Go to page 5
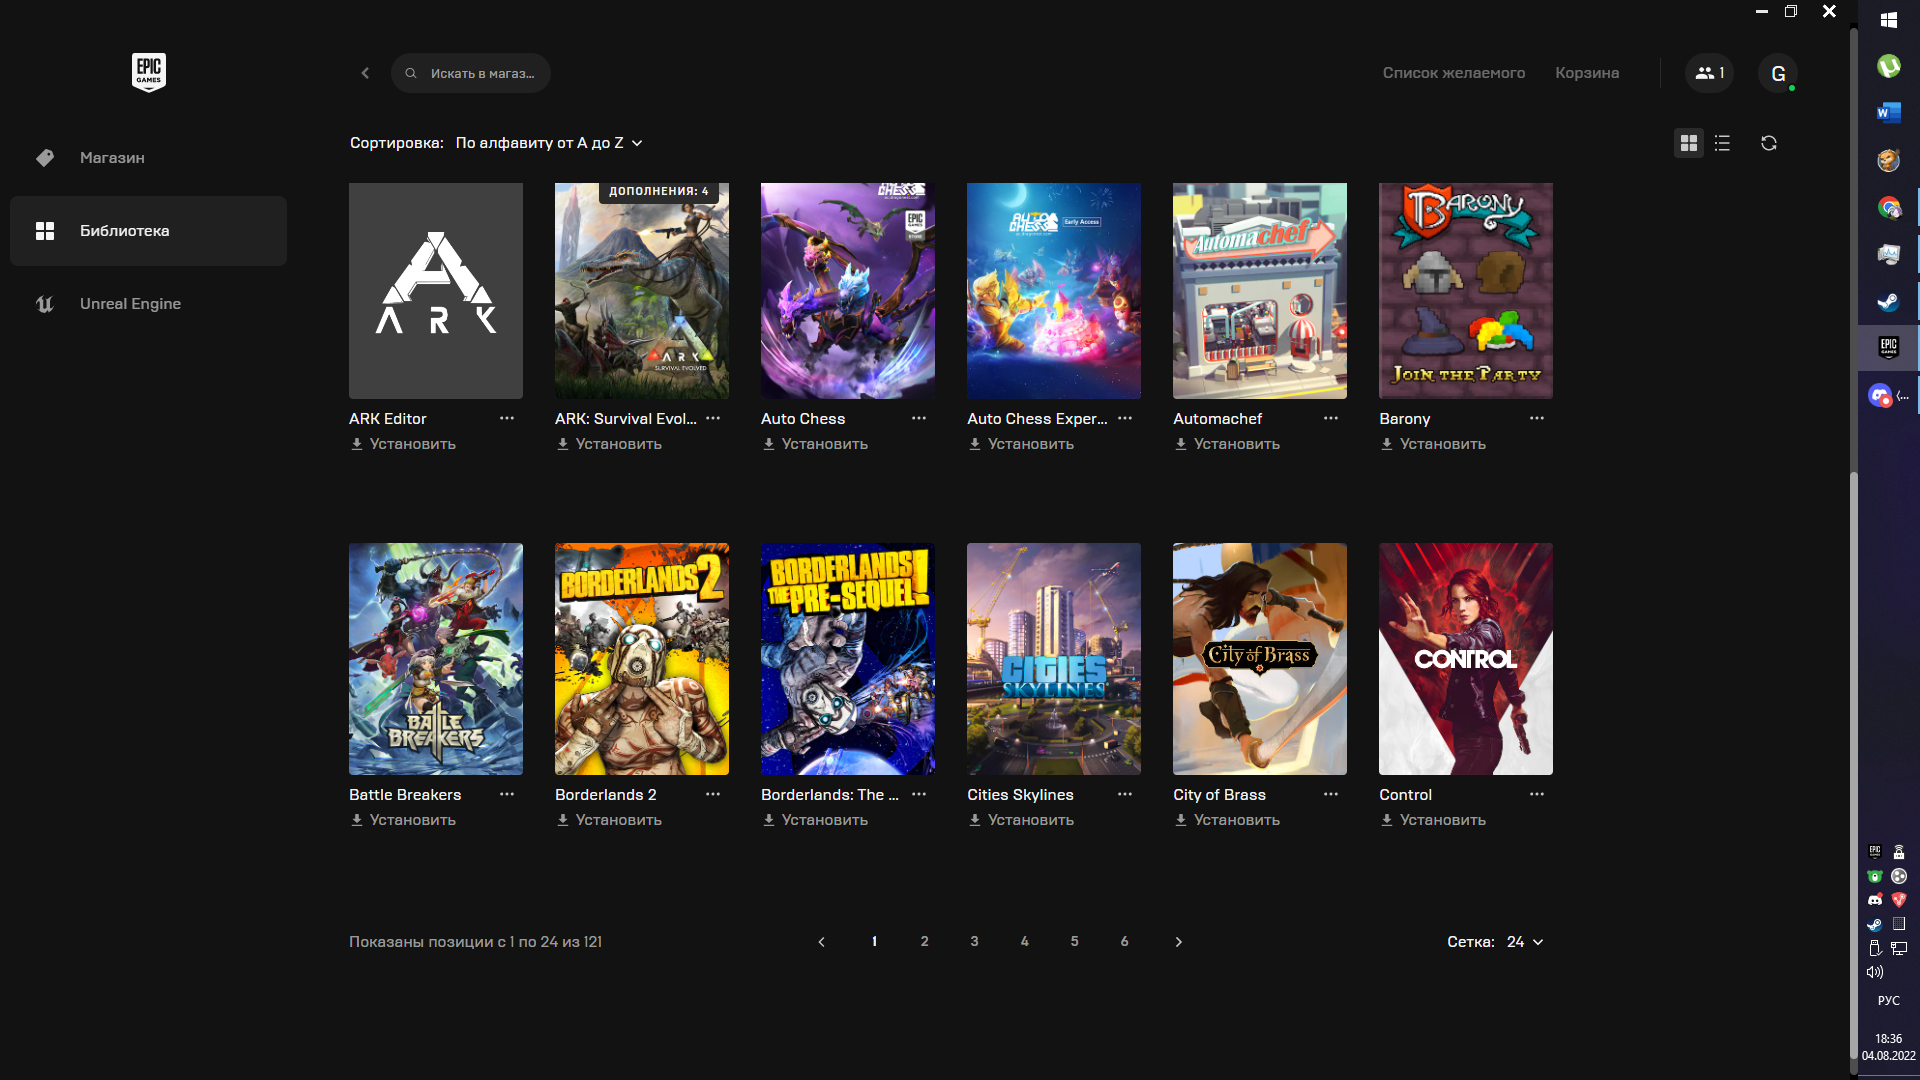1920x1080 pixels. pyautogui.click(x=1074, y=942)
